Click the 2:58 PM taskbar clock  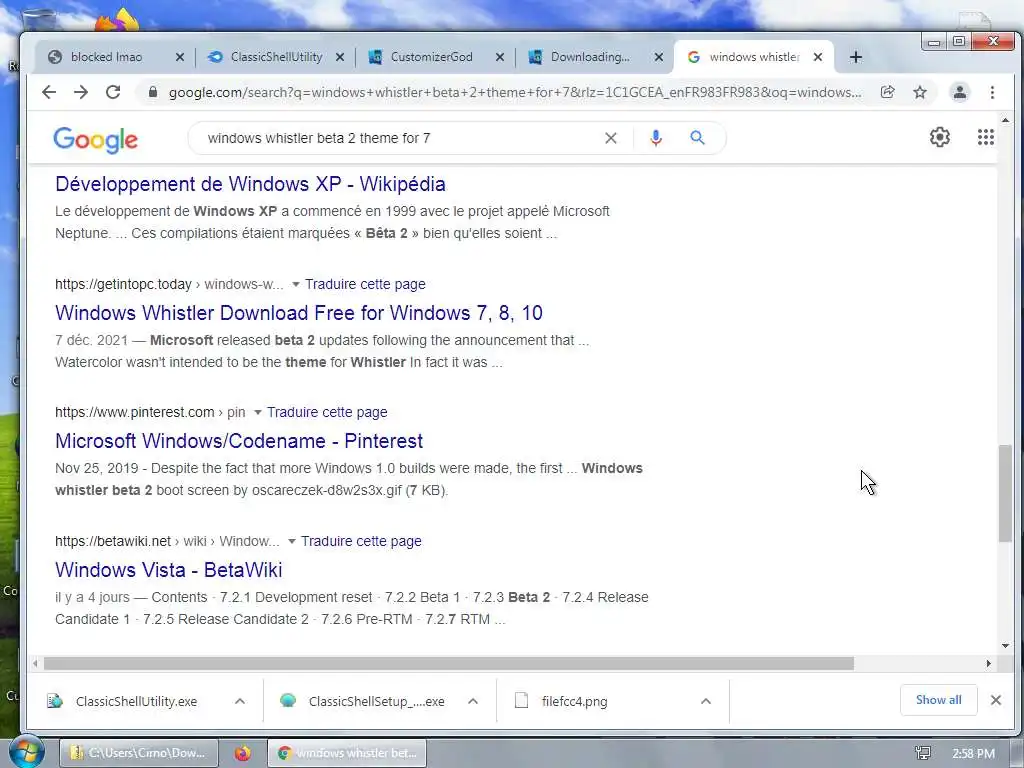point(973,754)
